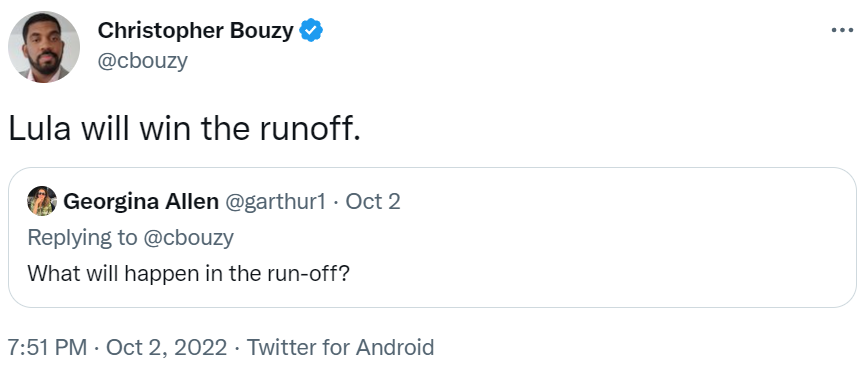Click the "Replying to" label text

coord(82,237)
